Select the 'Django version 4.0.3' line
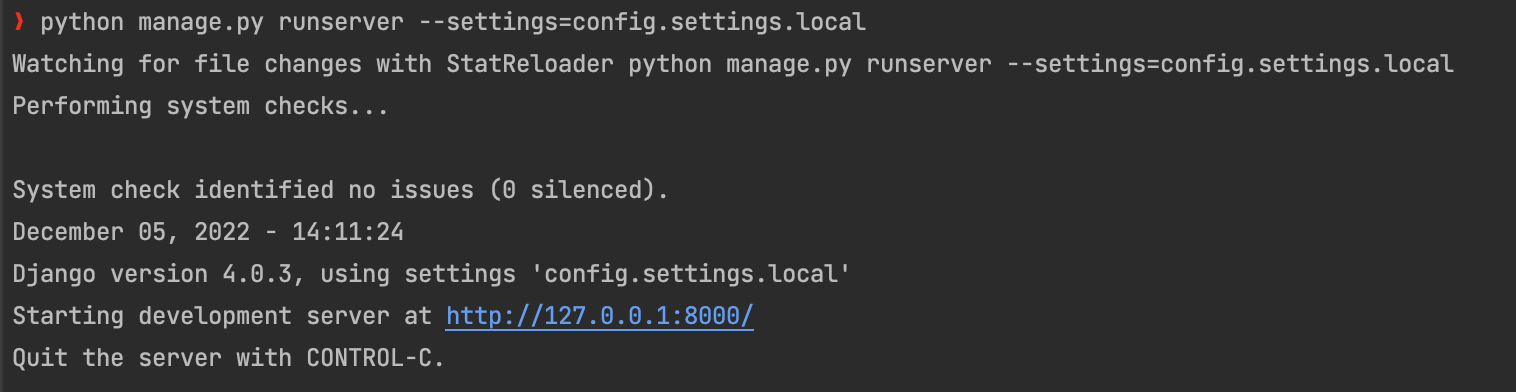The height and width of the screenshot is (392, 1516). 431,274
